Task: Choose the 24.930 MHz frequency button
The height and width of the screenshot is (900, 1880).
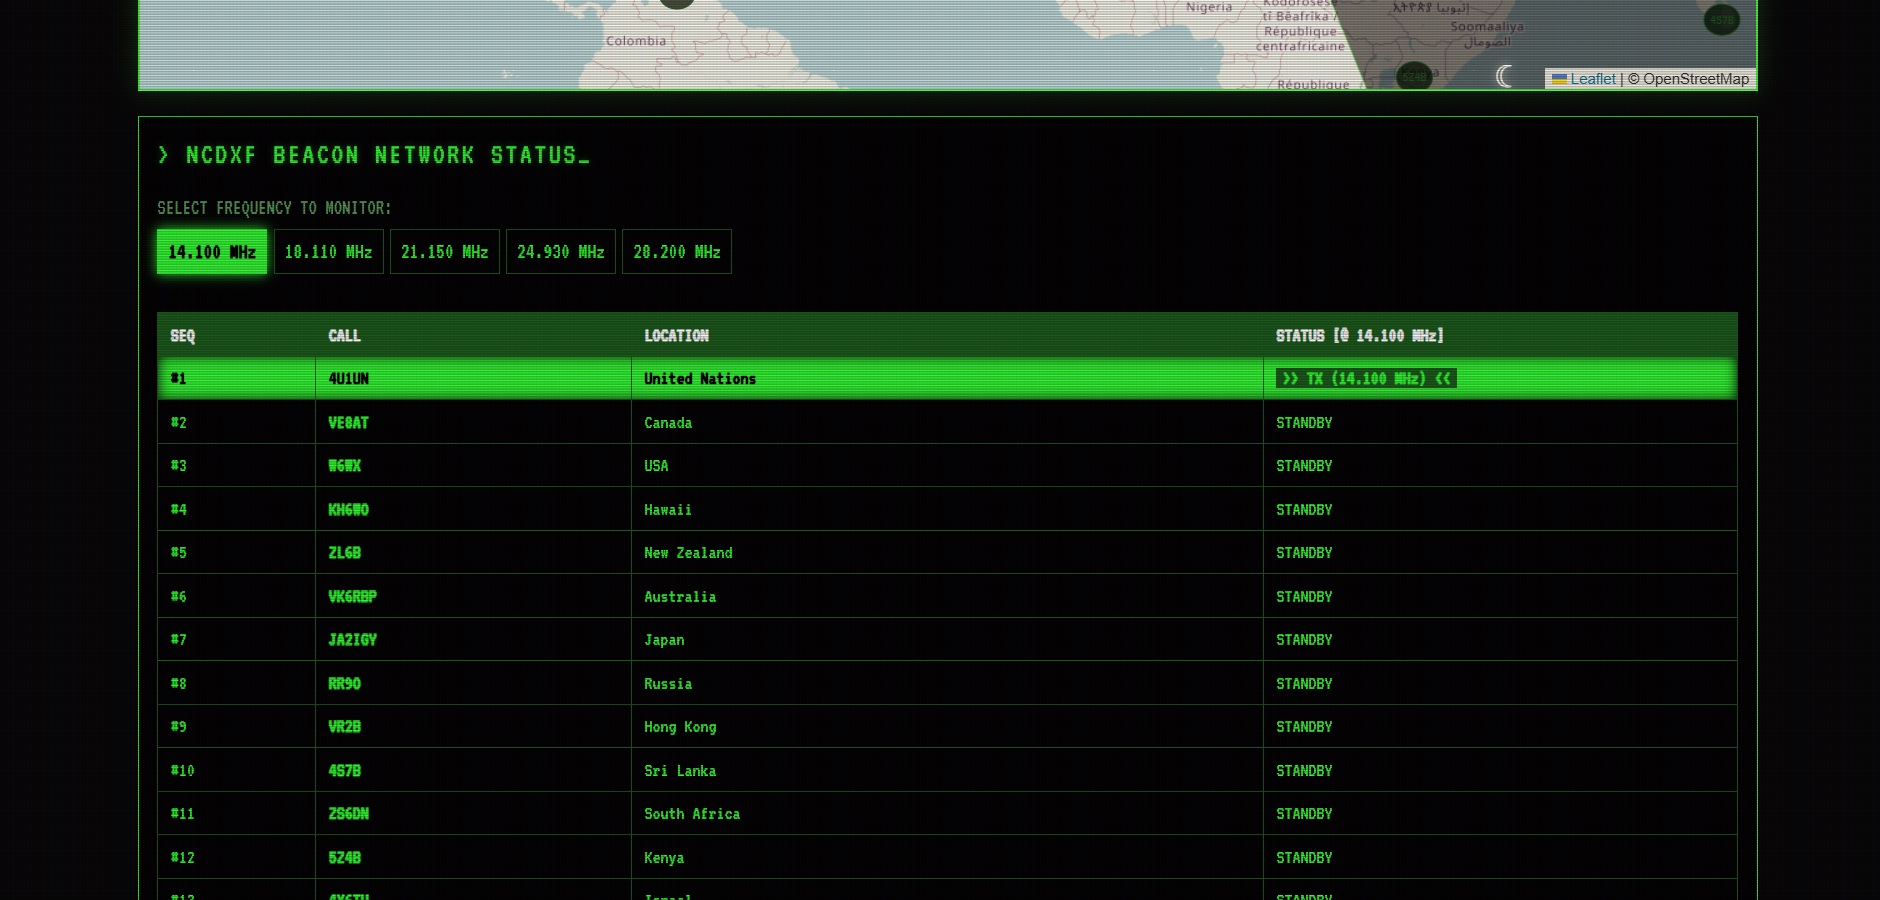Action: pyautogui.click(x=560, y=252)
